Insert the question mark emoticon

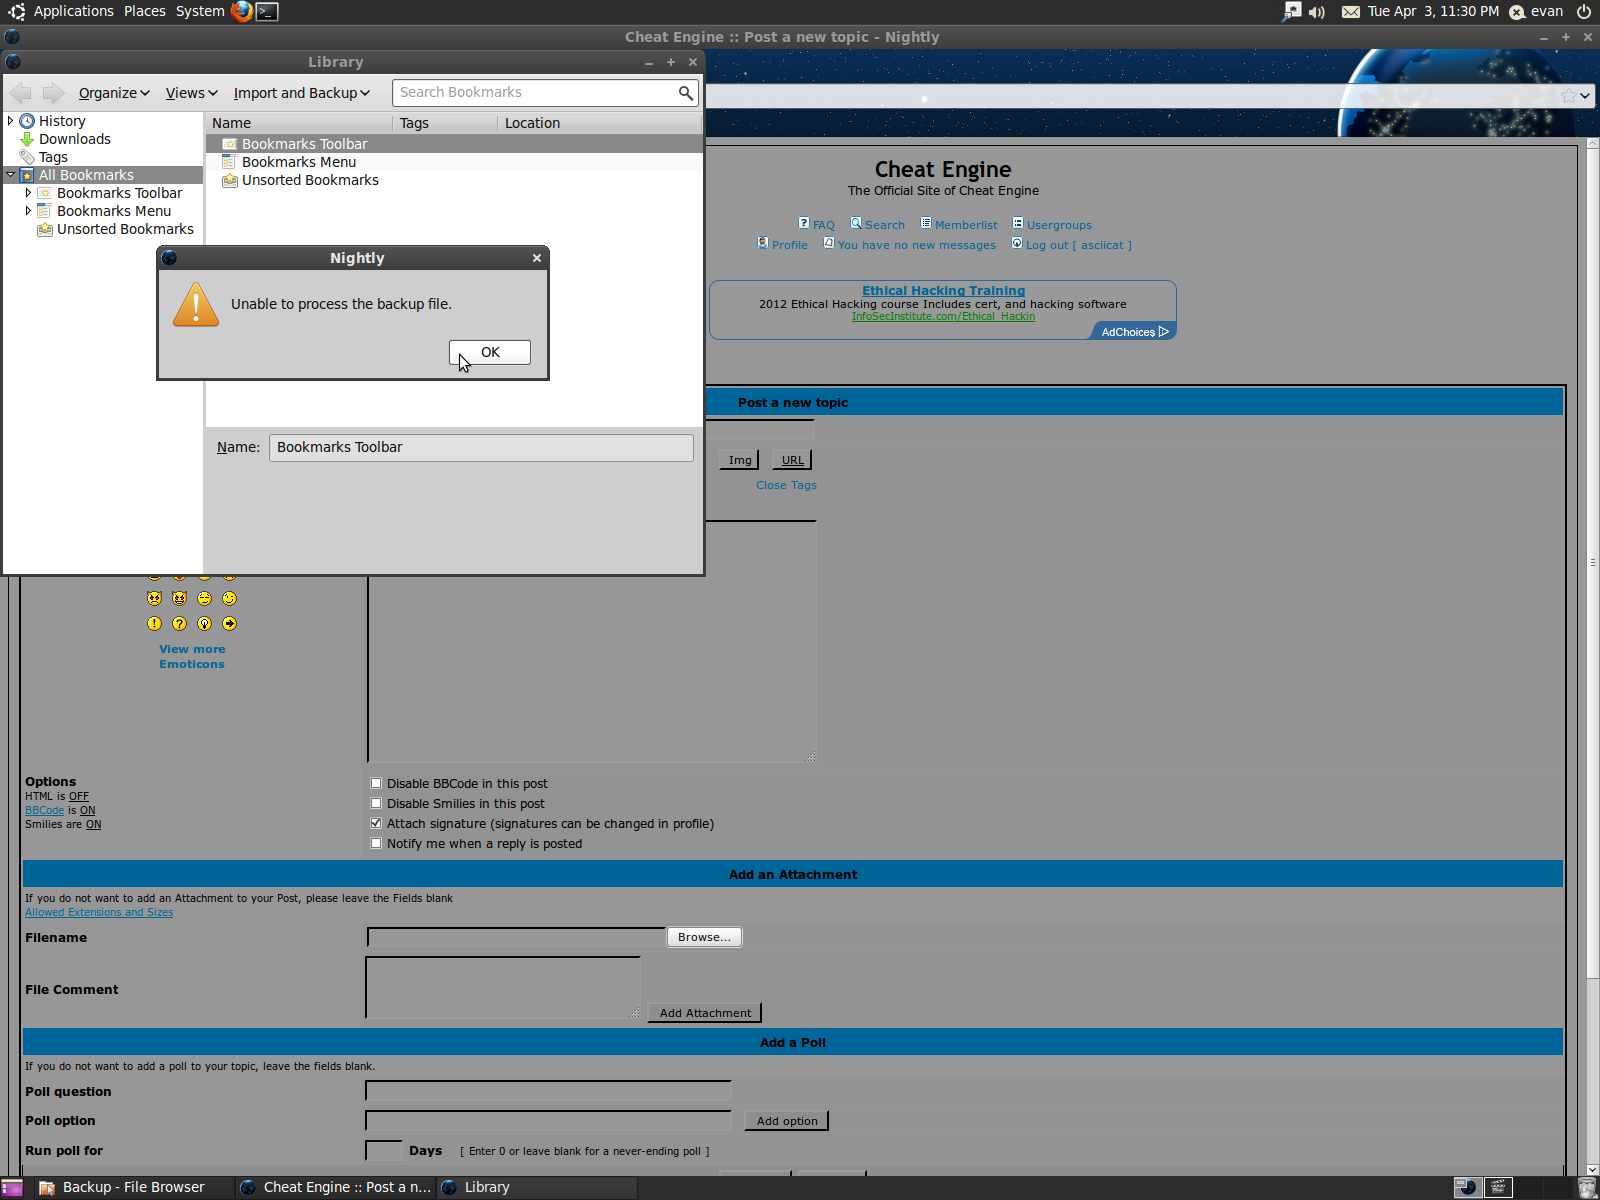pyautogui.click(x=179, y=623)
